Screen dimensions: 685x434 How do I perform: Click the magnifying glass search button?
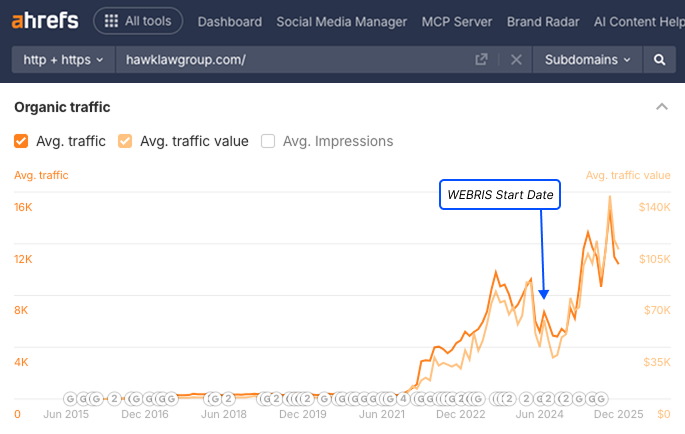tap(659, 60)
